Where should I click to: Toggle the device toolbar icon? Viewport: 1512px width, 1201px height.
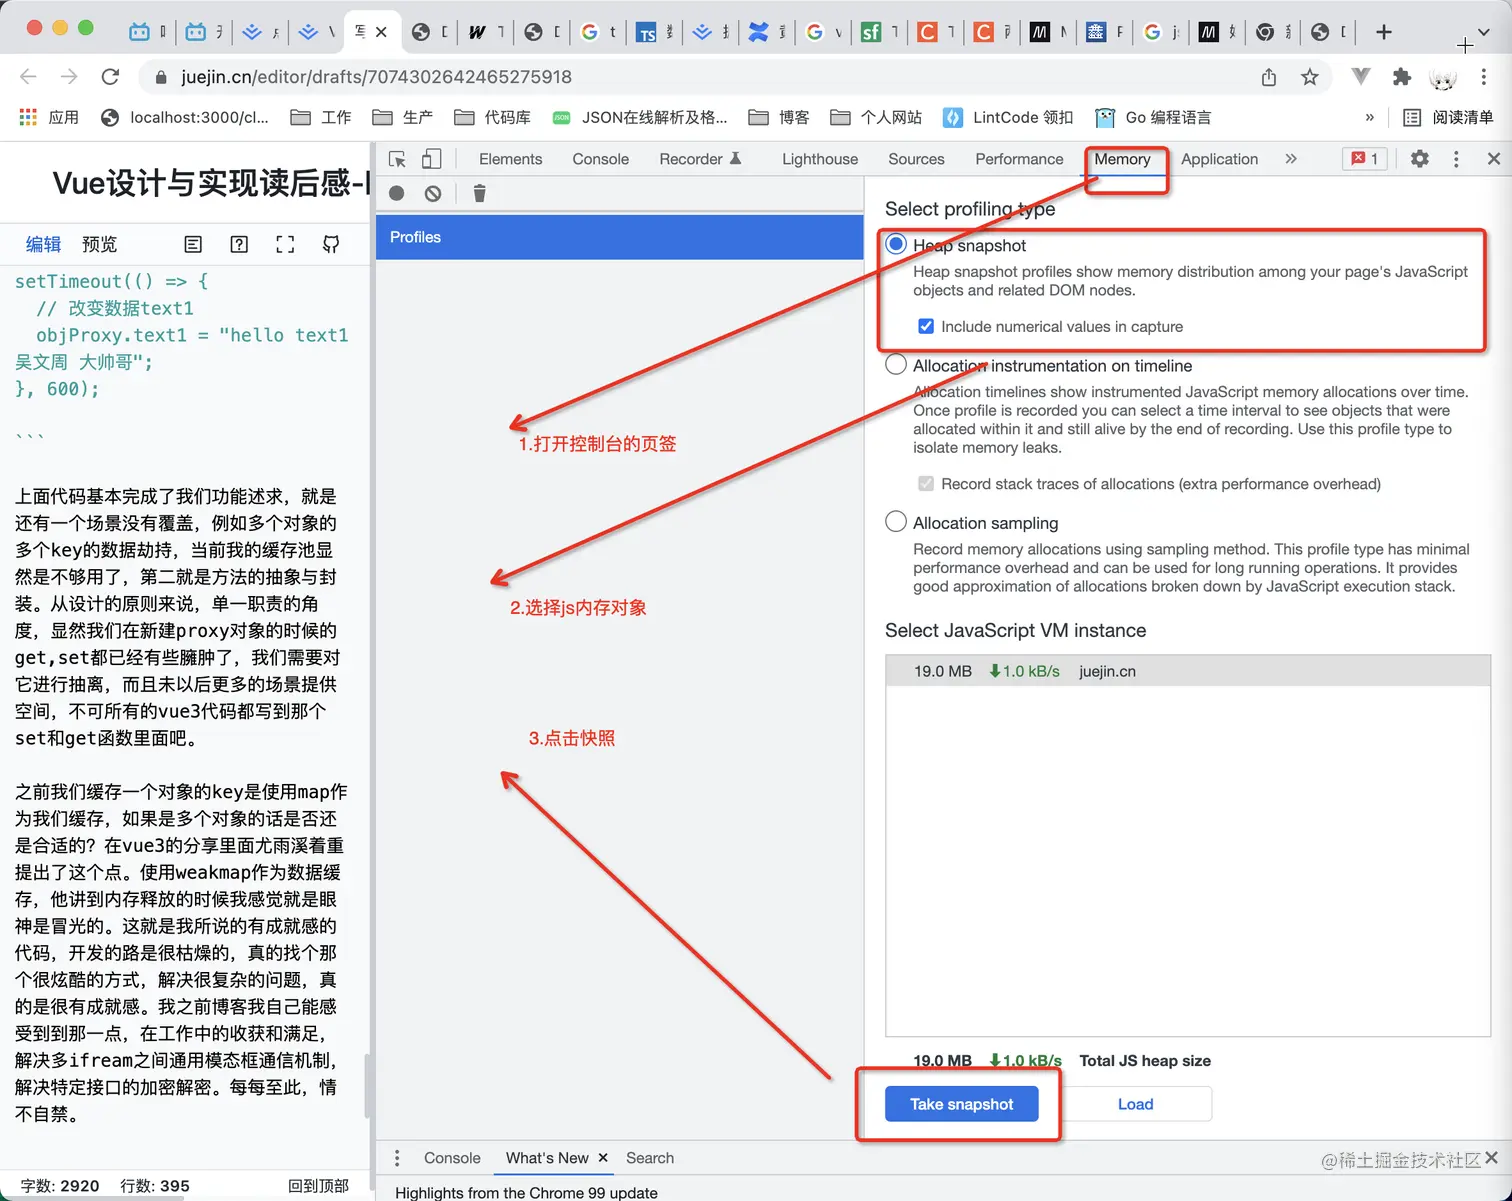point(431,159)
